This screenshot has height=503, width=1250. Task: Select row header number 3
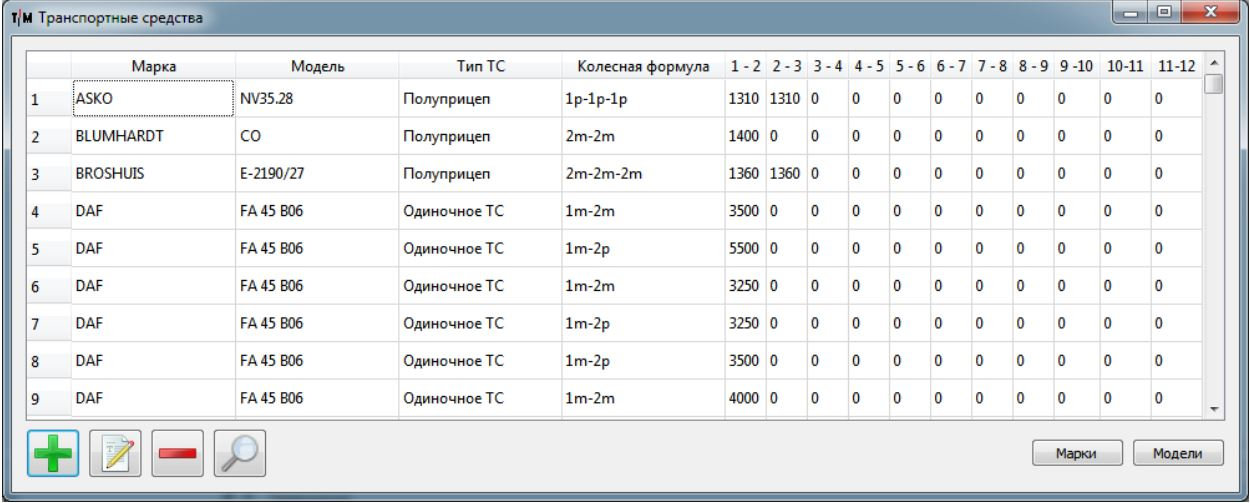pyautogui.click(x=47, y=173)
